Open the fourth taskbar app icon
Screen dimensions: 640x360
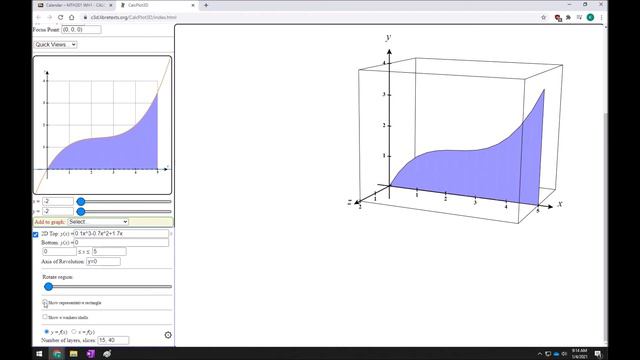[107, 353]
